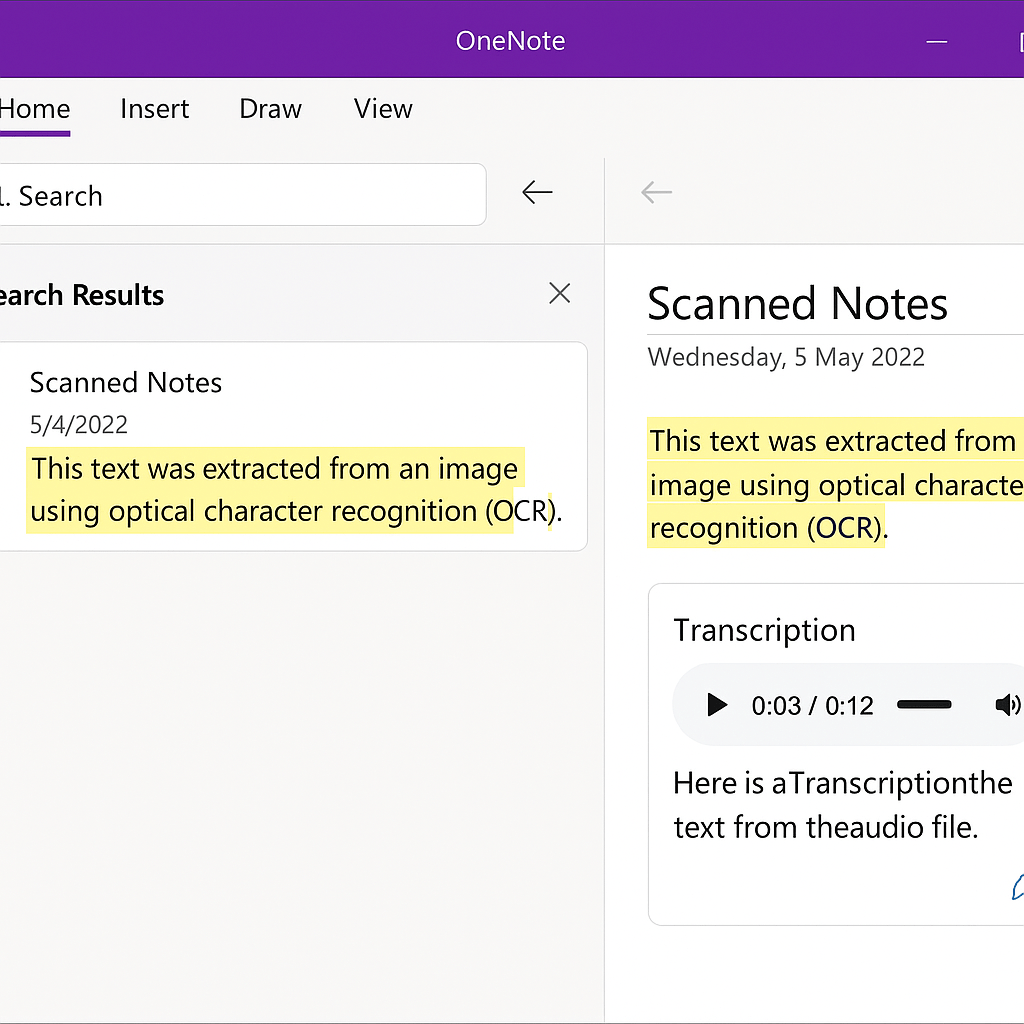Click the navigation back arrow above the page
The image size is (1024, 1024).
pos(656,192)
